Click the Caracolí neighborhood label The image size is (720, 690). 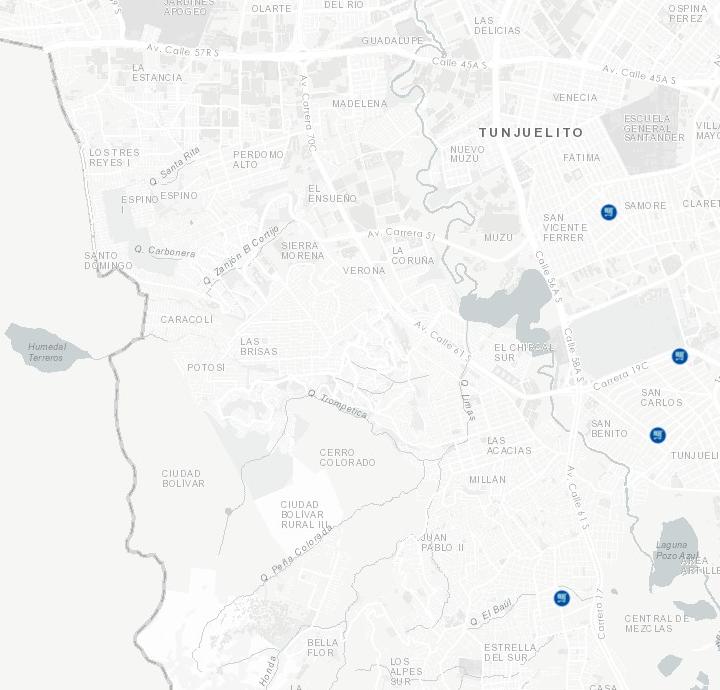tap(187, 320)
